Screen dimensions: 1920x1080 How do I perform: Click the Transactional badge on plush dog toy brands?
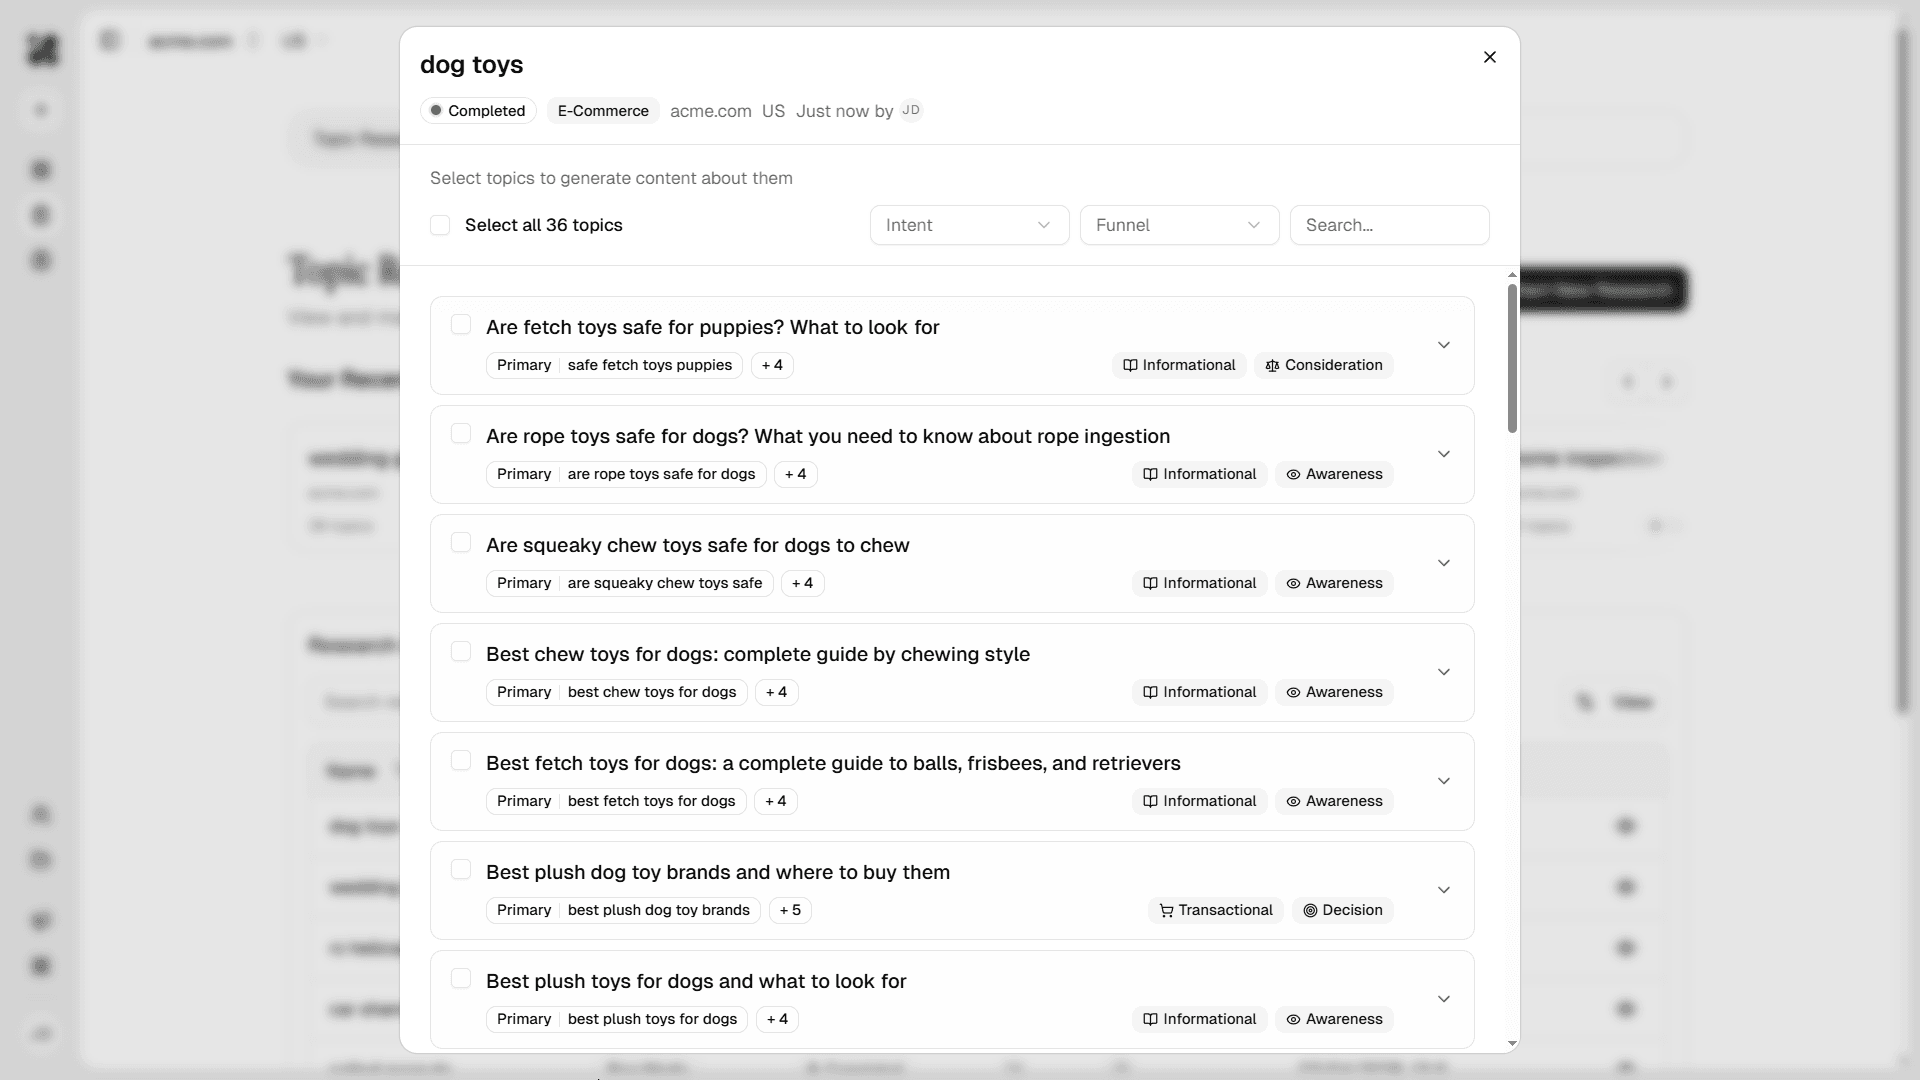(1215, 910)
